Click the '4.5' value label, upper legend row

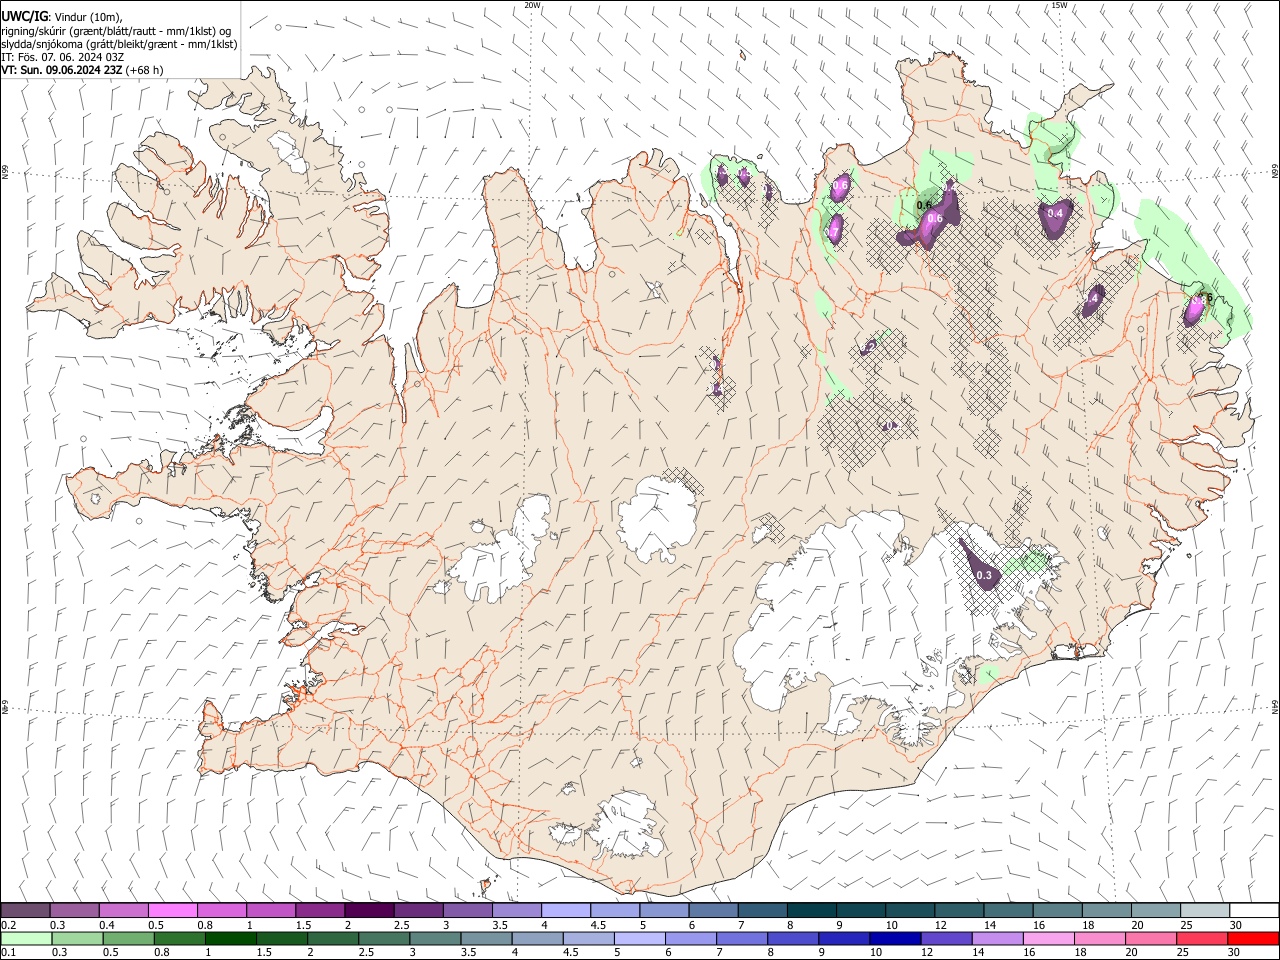point(598,925)
